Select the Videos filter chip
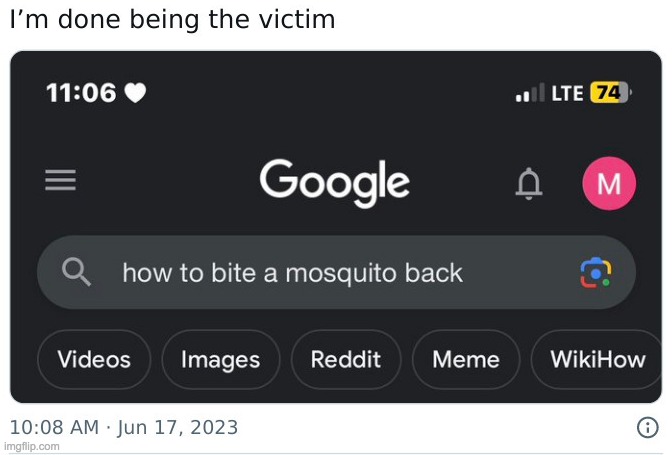 [94, 360]
